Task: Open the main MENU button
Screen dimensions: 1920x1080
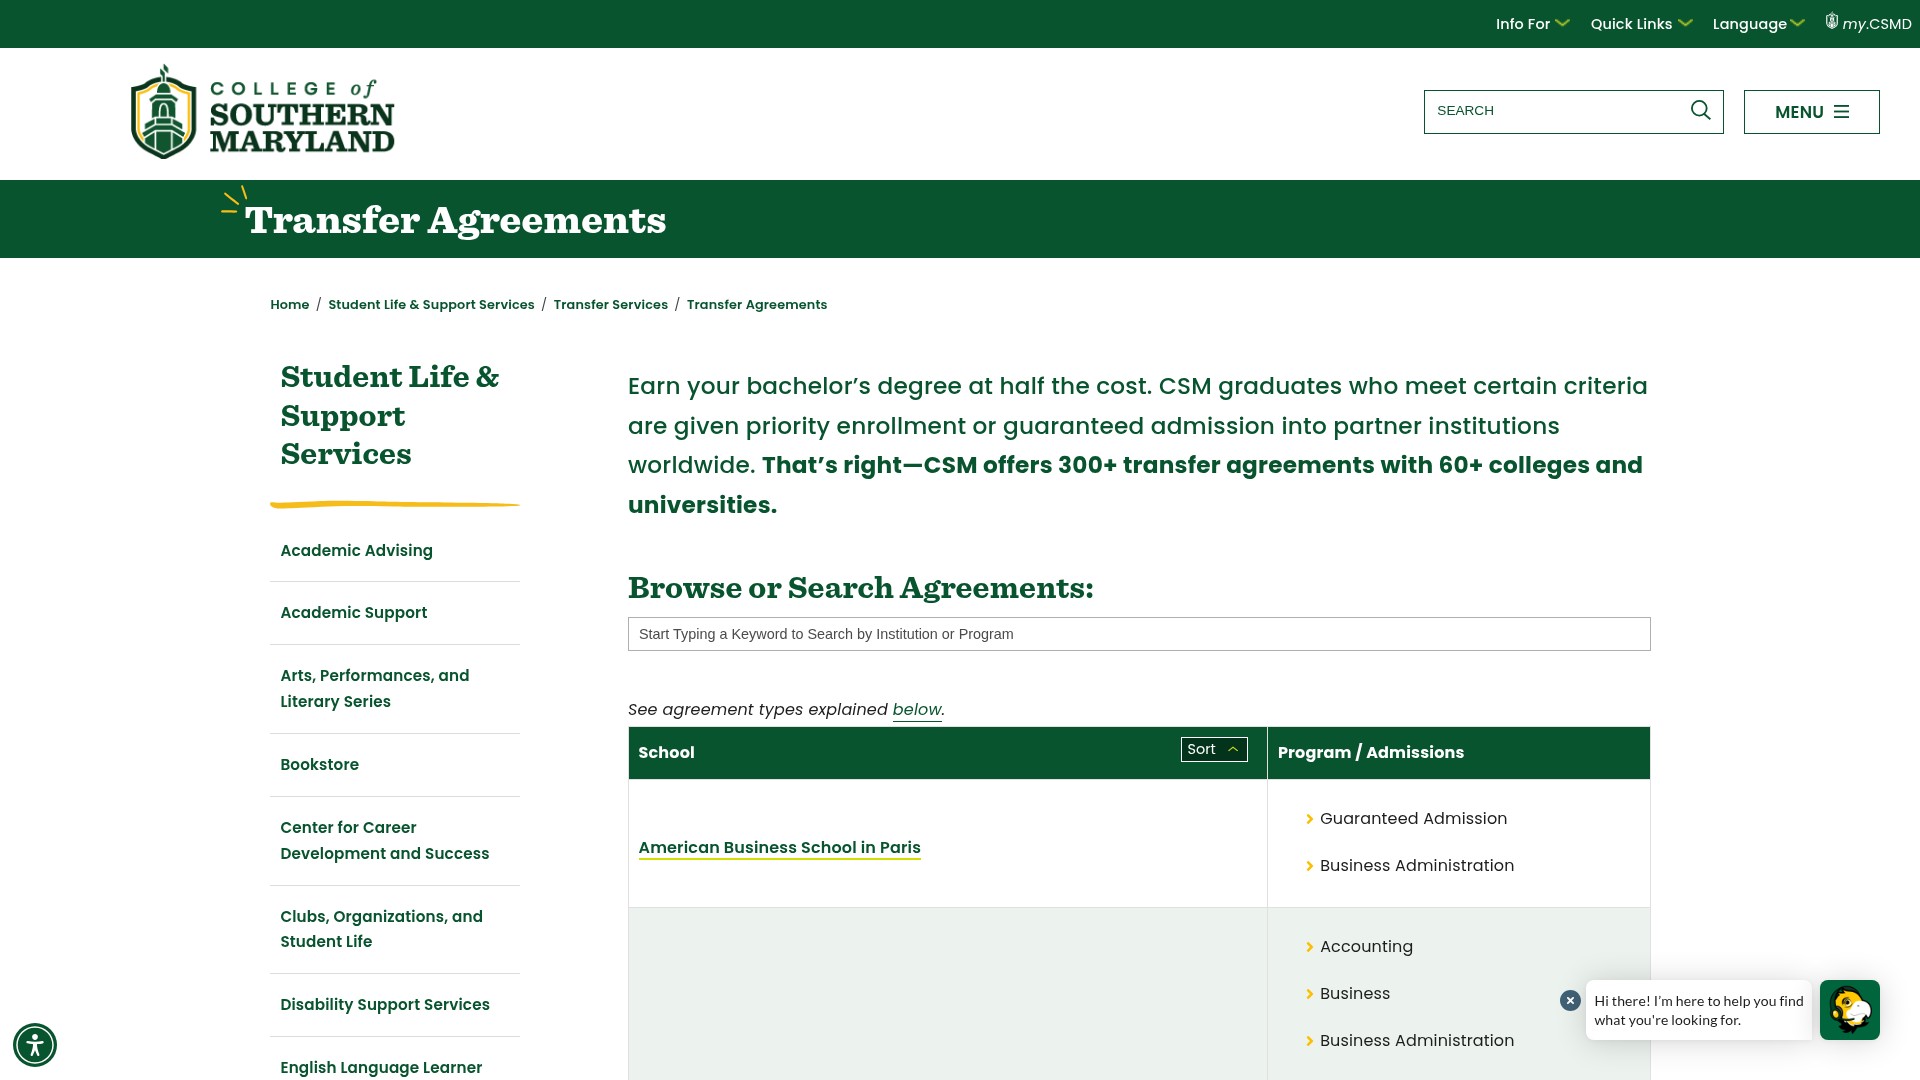Action: click(x=1811, y=112)
